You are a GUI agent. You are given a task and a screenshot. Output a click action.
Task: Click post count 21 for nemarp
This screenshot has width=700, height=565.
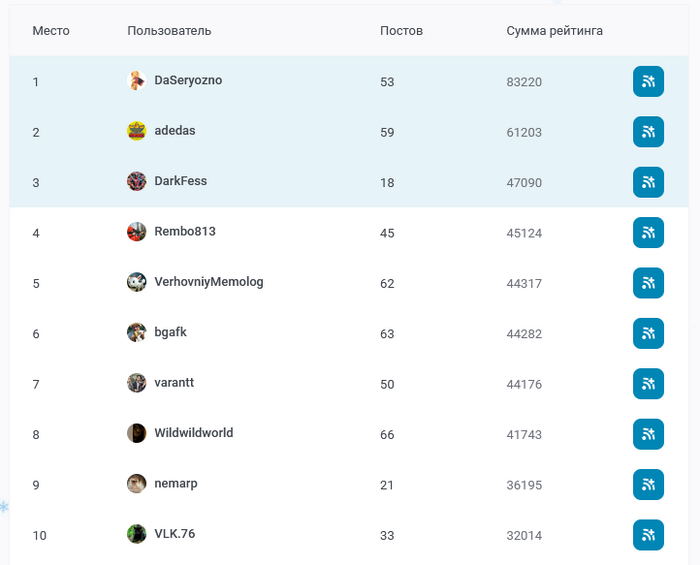click(387, 486)
